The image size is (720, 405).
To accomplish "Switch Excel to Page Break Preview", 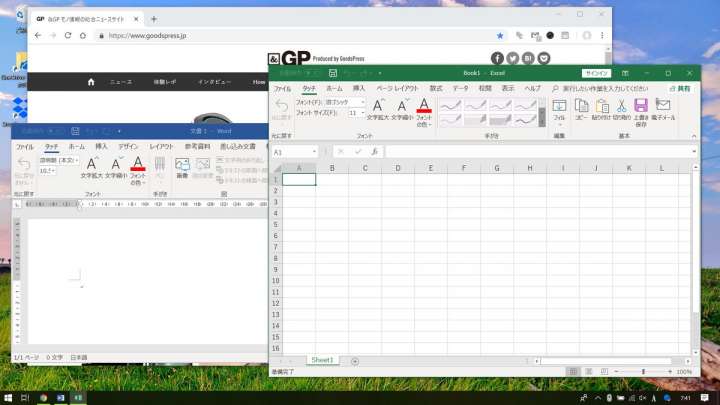I will pos(604,371).
